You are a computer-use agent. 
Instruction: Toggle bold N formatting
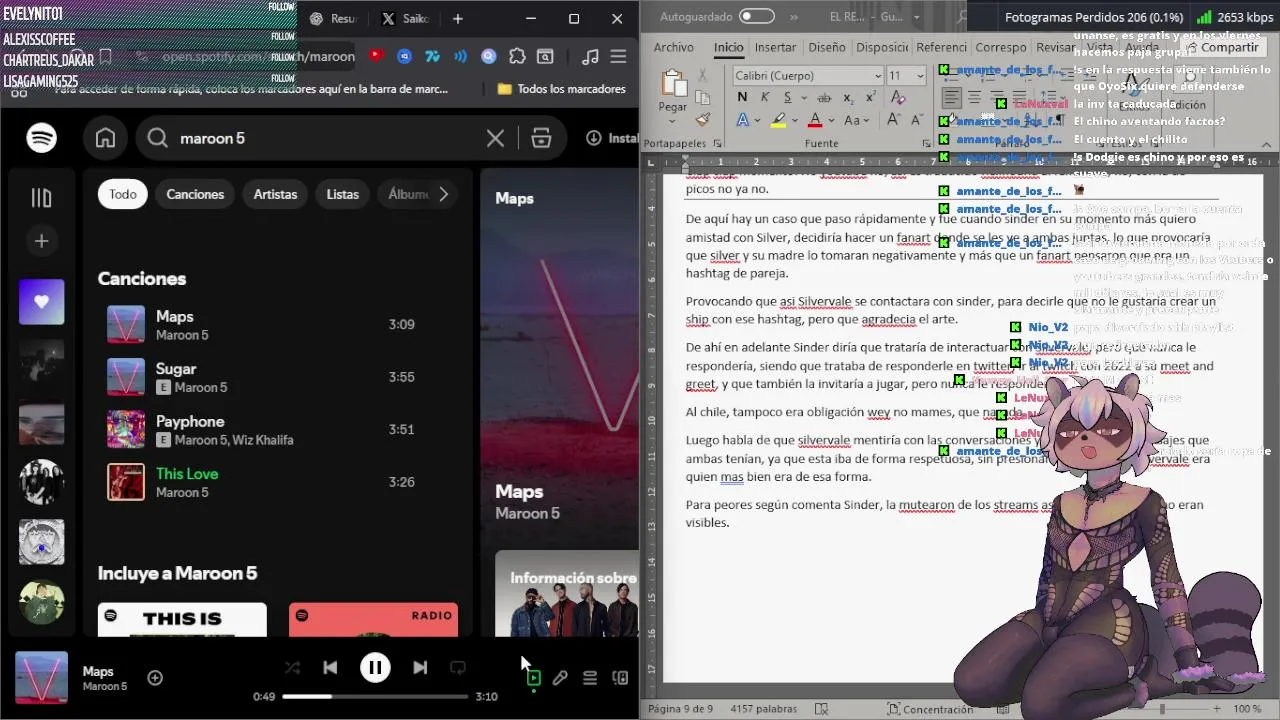pos(742,97)
